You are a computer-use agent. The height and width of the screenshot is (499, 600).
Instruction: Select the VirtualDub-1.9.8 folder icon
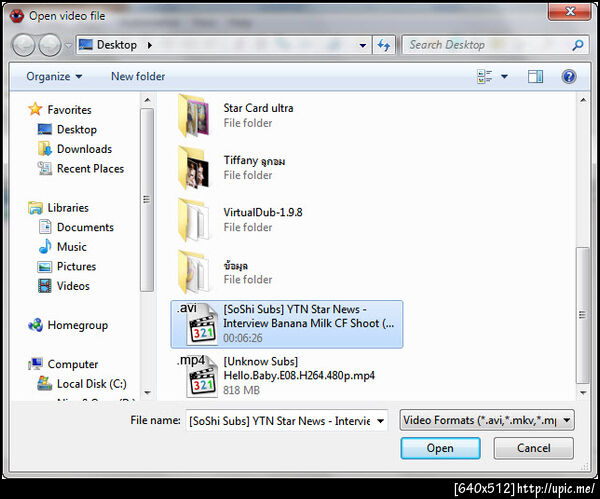194,220
